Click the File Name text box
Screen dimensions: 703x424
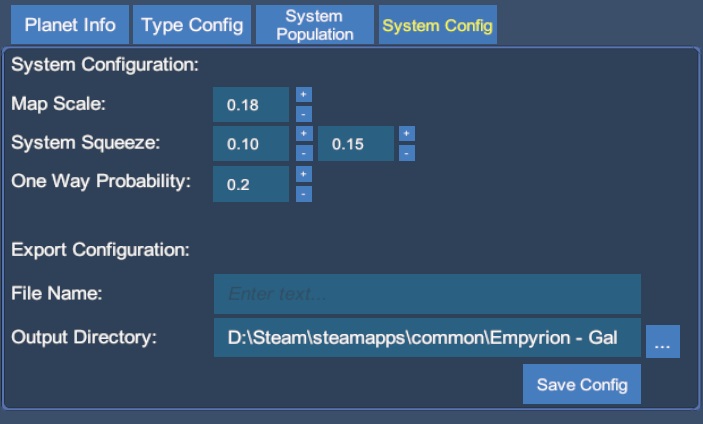(x=427, y=294)
